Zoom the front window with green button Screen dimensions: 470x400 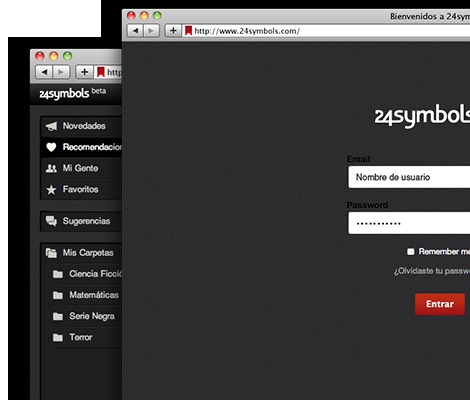pos(157,16)
